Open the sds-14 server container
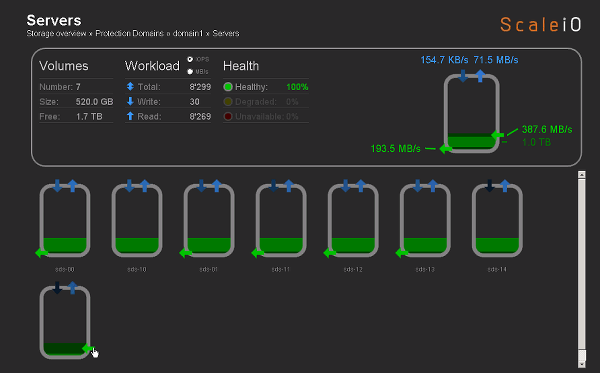 point(497,220)
